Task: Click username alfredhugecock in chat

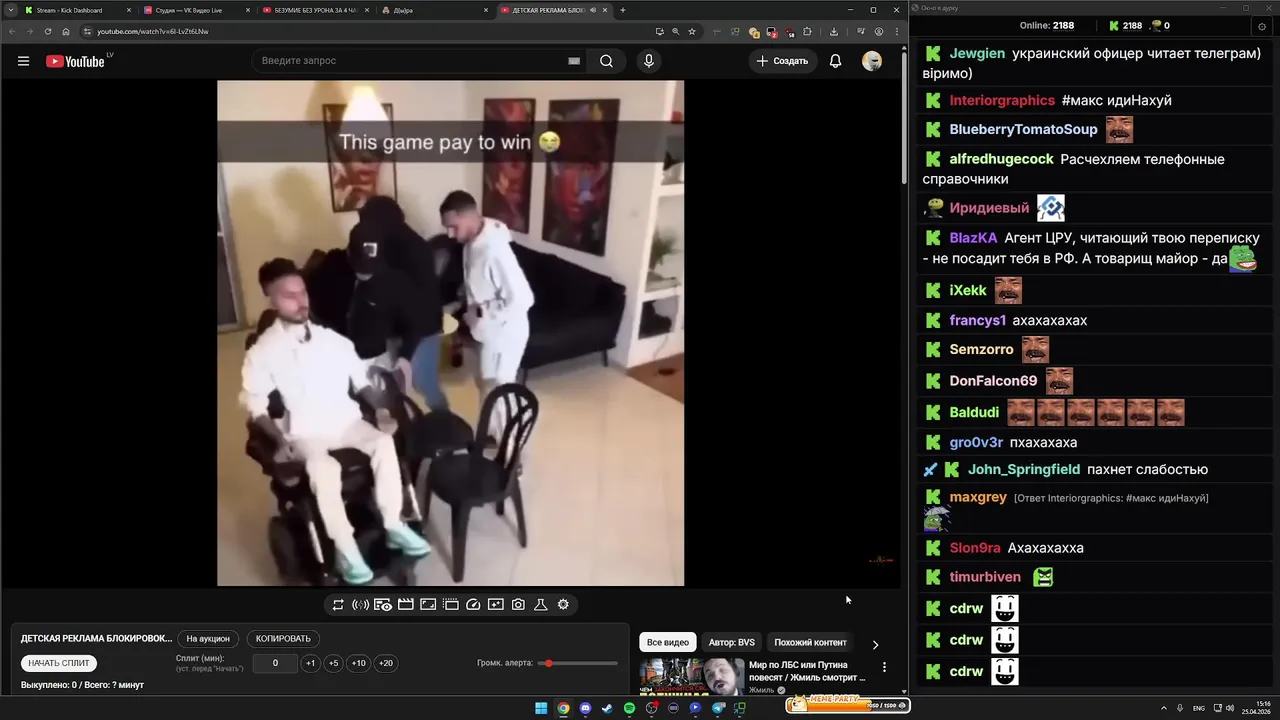Action: tap(1001, 159)
